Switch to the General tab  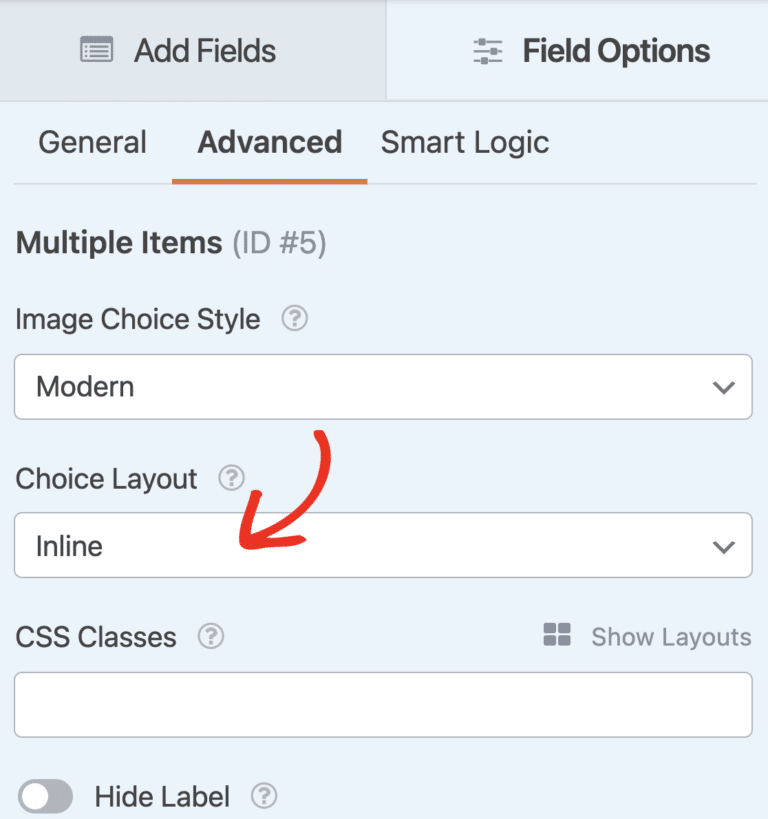(x=92, y=142)
